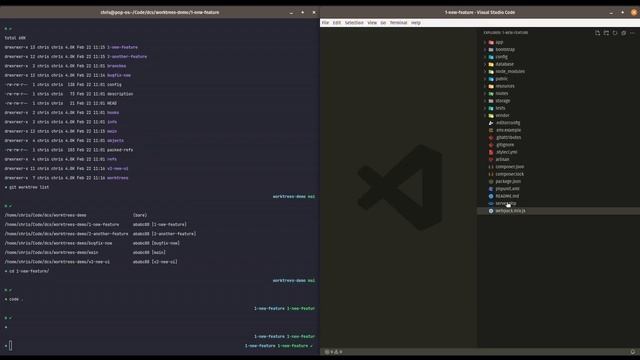Click the node_modules folder icon

(x=491, y=71)
